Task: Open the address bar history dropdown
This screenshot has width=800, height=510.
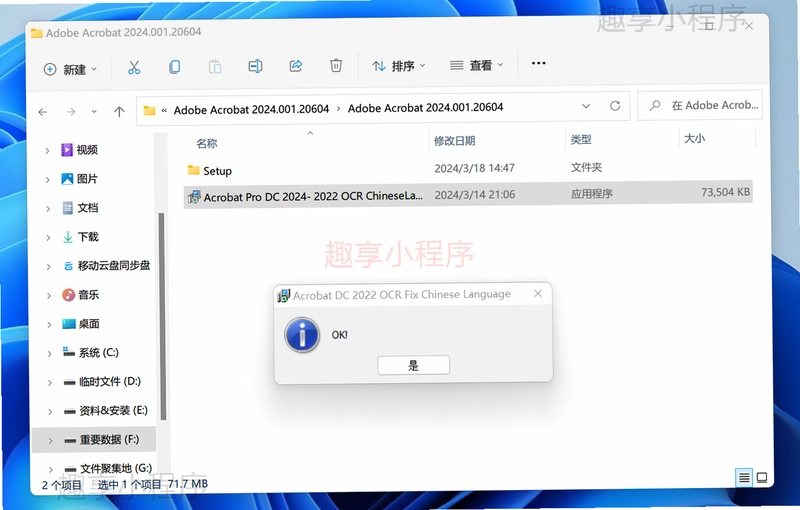Action: (x=586, y=106)
